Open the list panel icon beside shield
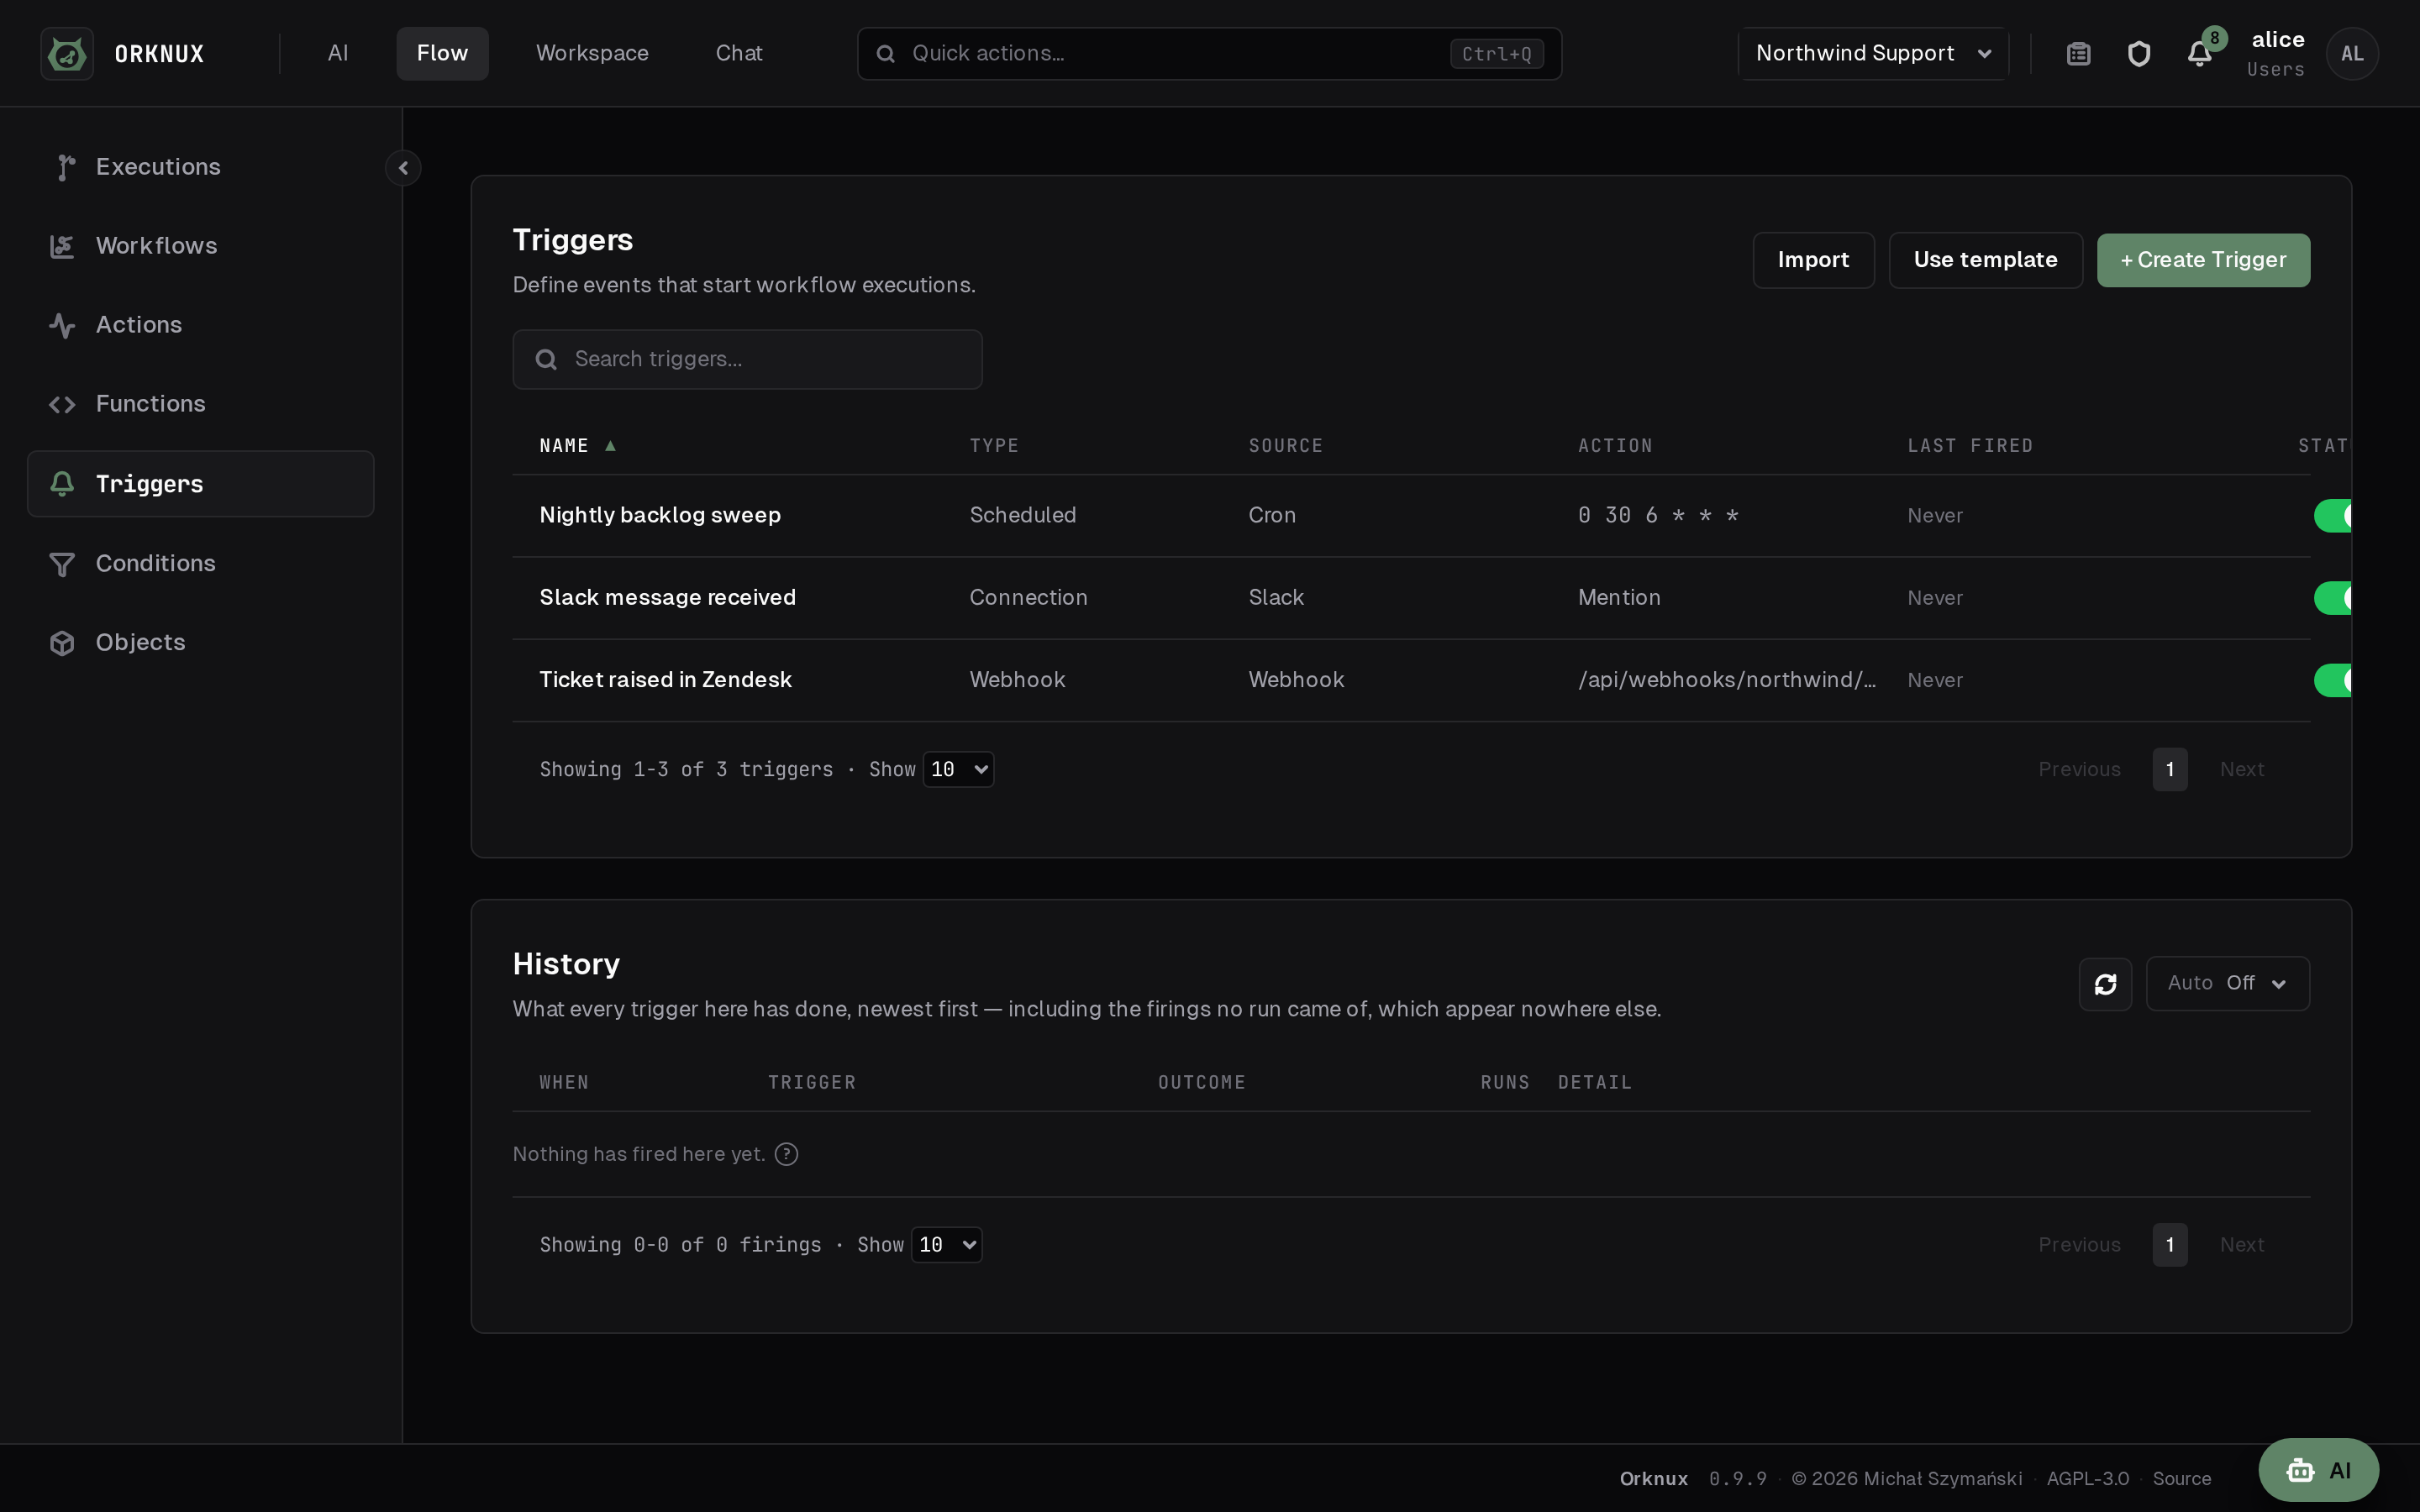The image size is (2420, 1512). click(x=2079, y=54)
